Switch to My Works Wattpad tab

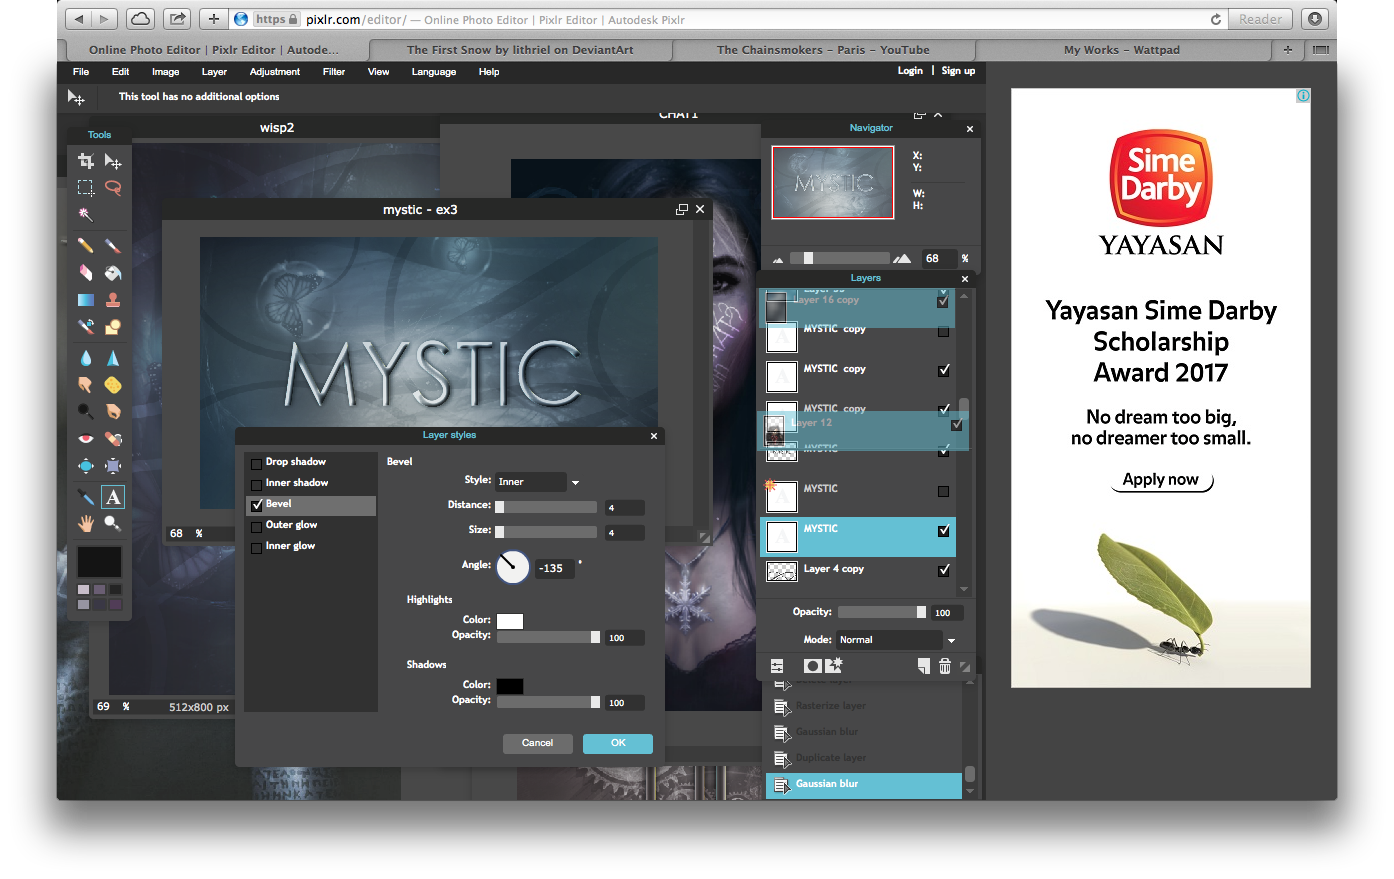tap(1122, 49)
